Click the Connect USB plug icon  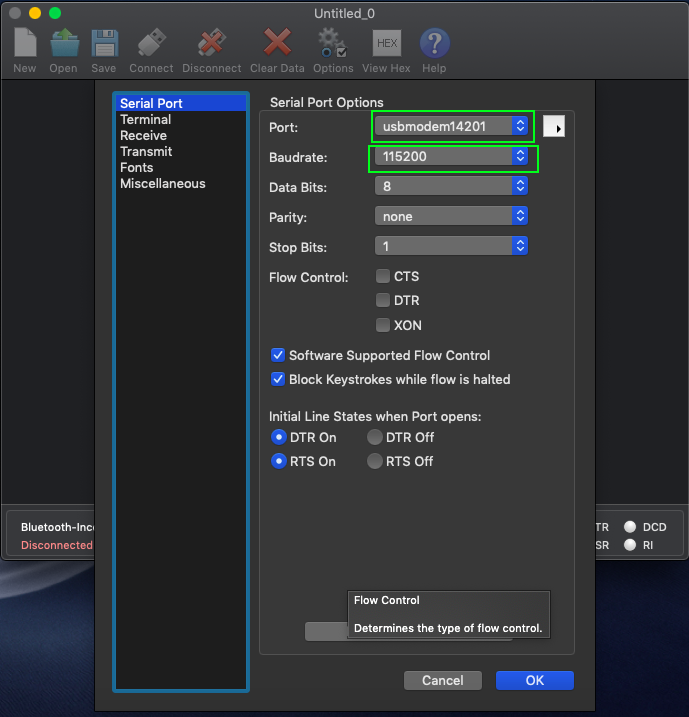(x=151, y=44)
